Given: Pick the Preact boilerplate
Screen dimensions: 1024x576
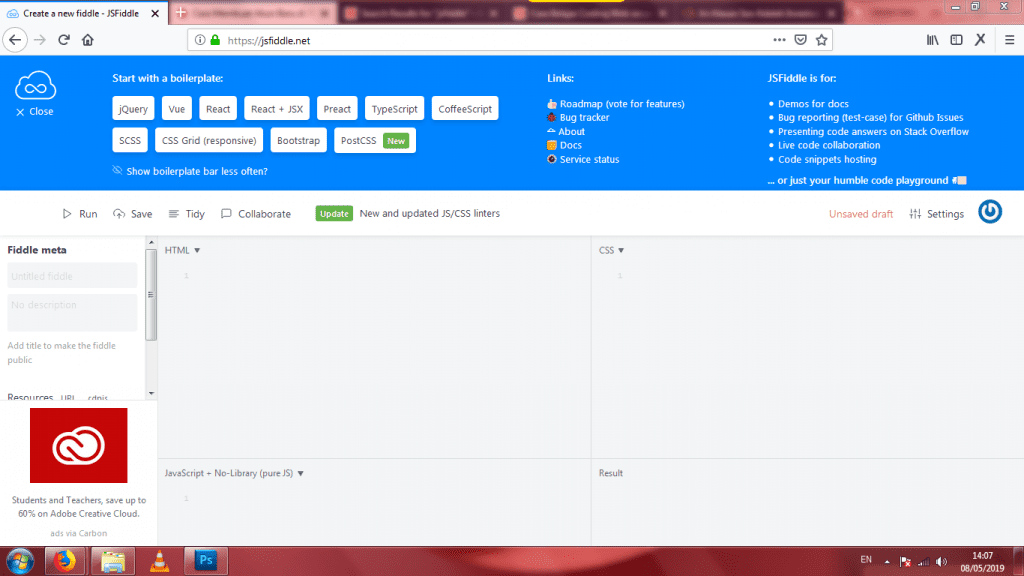Looking at the screenshot, I should coord(337,108).
